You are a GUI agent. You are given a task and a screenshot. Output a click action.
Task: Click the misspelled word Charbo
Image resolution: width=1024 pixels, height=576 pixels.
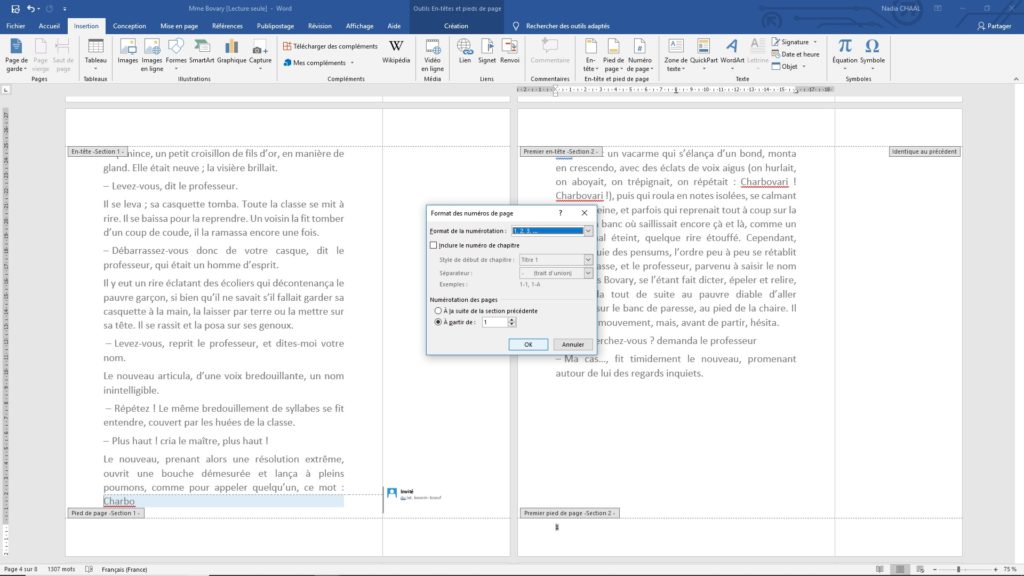point(119,501)
